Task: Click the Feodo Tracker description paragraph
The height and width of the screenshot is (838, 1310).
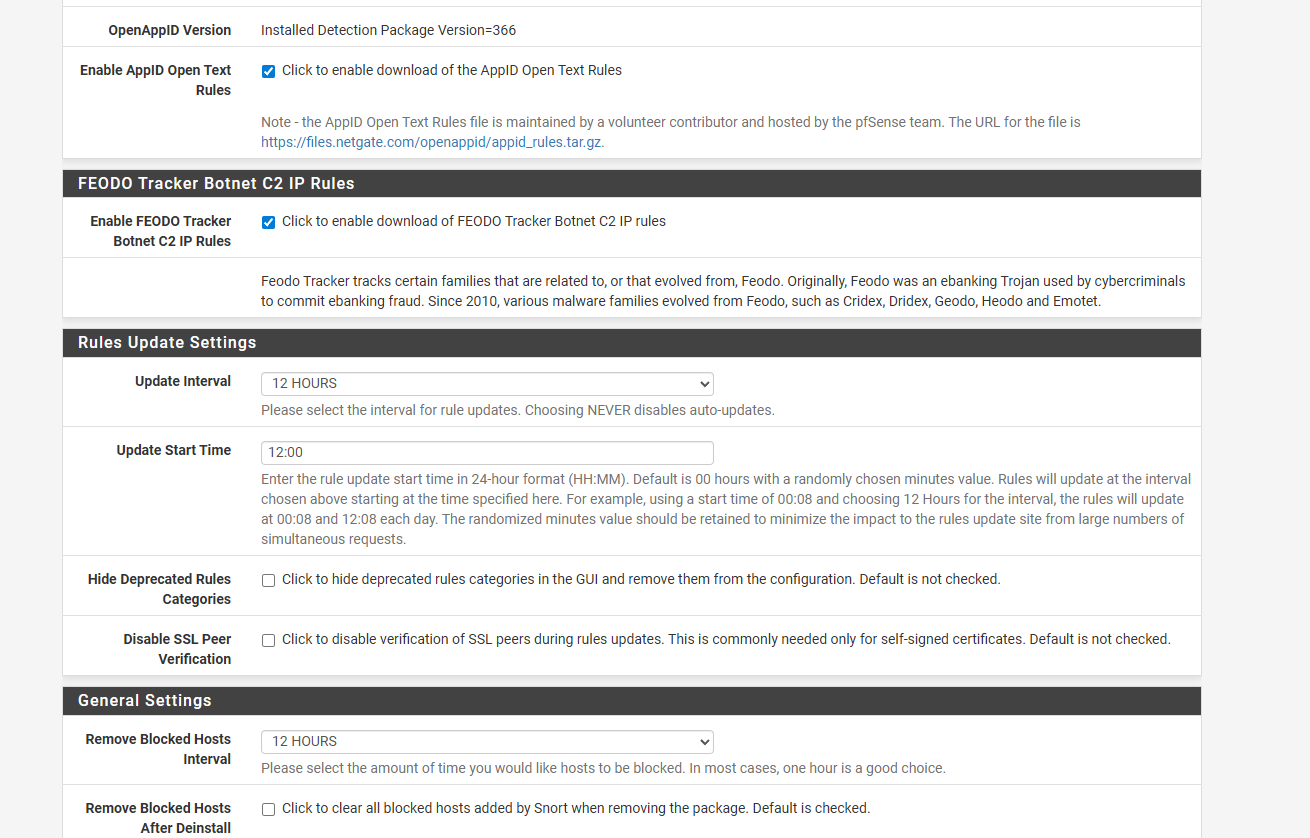Action: point(722,291)
